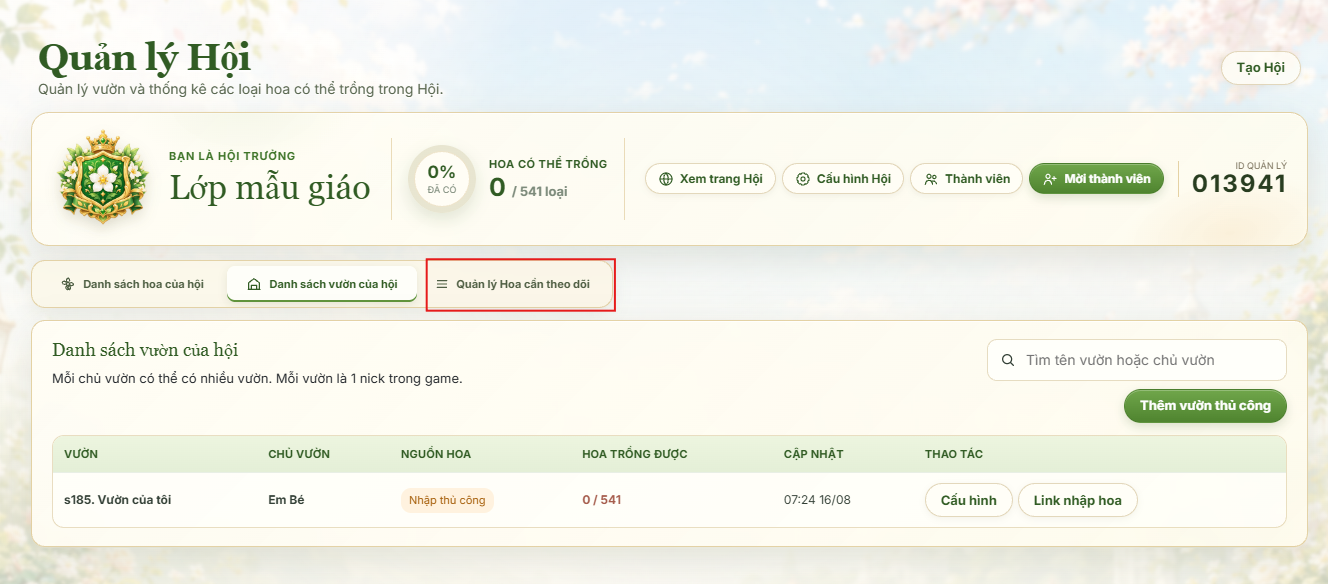Click the gear icon on Cấu hình Hội
The height and width of the screenshot is (584, 1328).
803,179
